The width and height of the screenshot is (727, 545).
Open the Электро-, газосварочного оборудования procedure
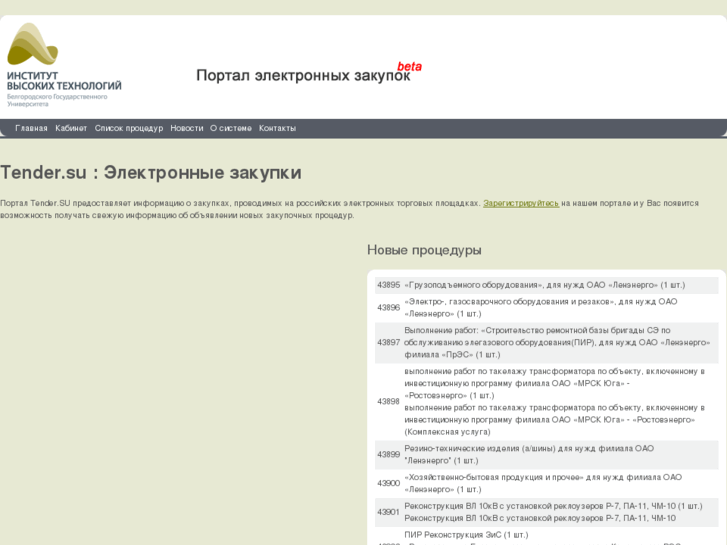(x=541, y=308)
